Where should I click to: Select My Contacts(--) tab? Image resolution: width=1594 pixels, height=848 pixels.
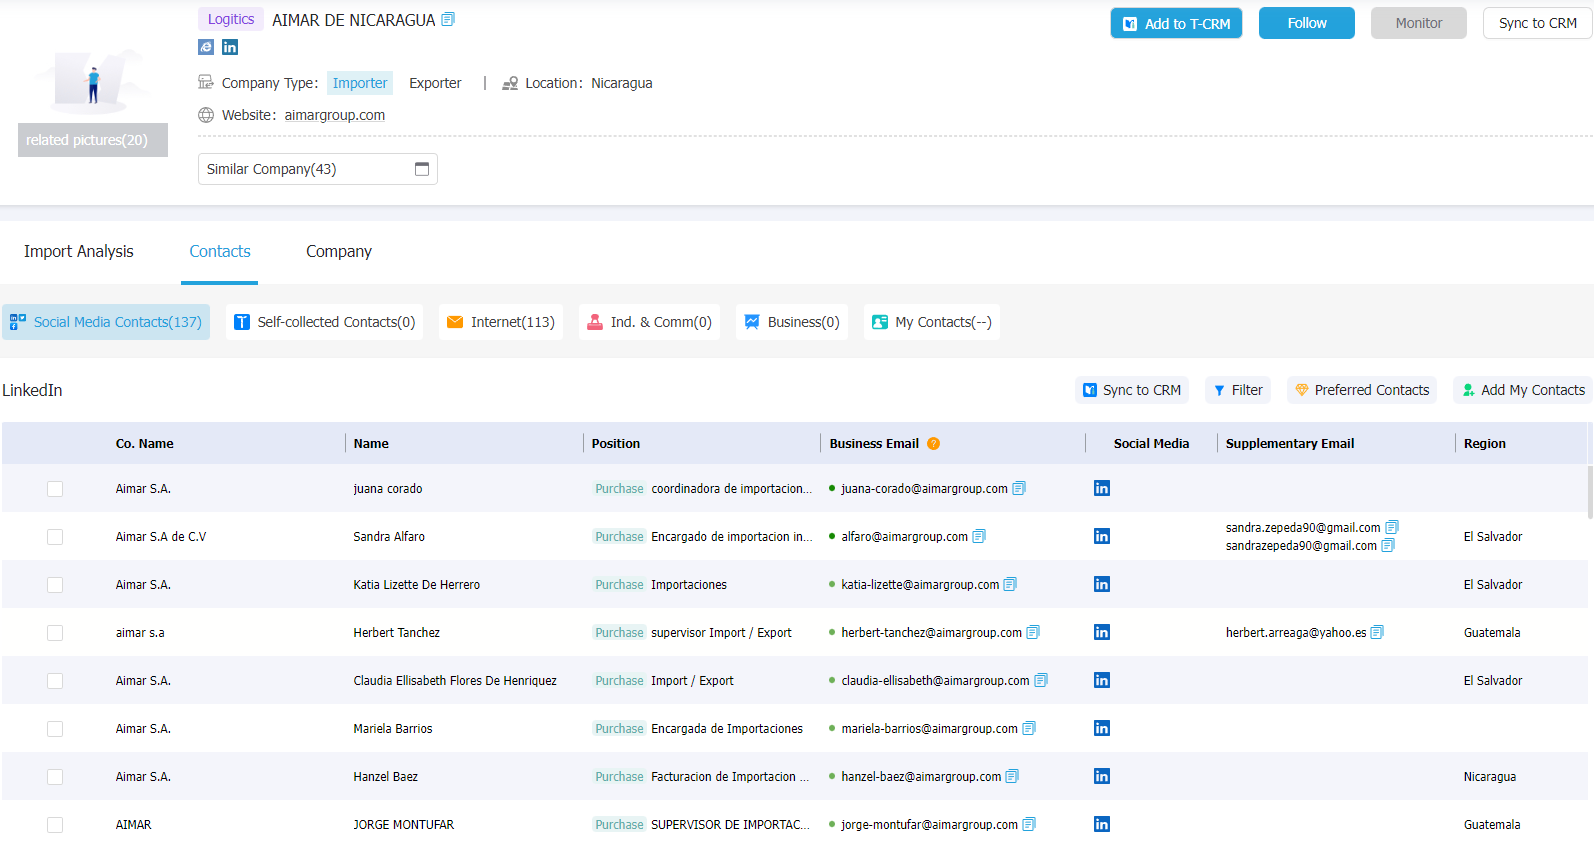(x=932, y=322)
